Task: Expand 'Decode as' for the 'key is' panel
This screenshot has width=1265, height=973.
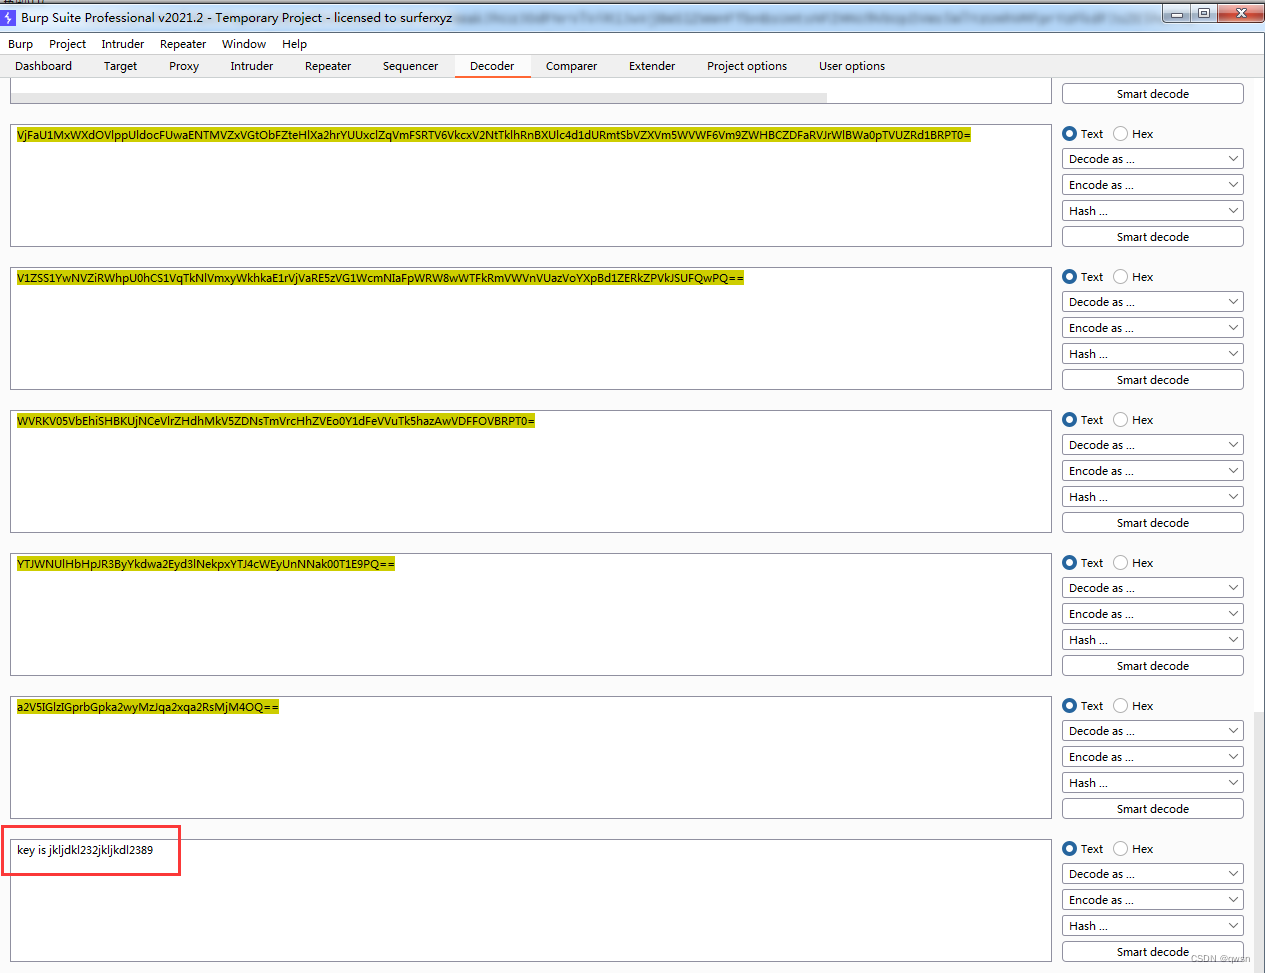Action: [x=1153, y=874]
